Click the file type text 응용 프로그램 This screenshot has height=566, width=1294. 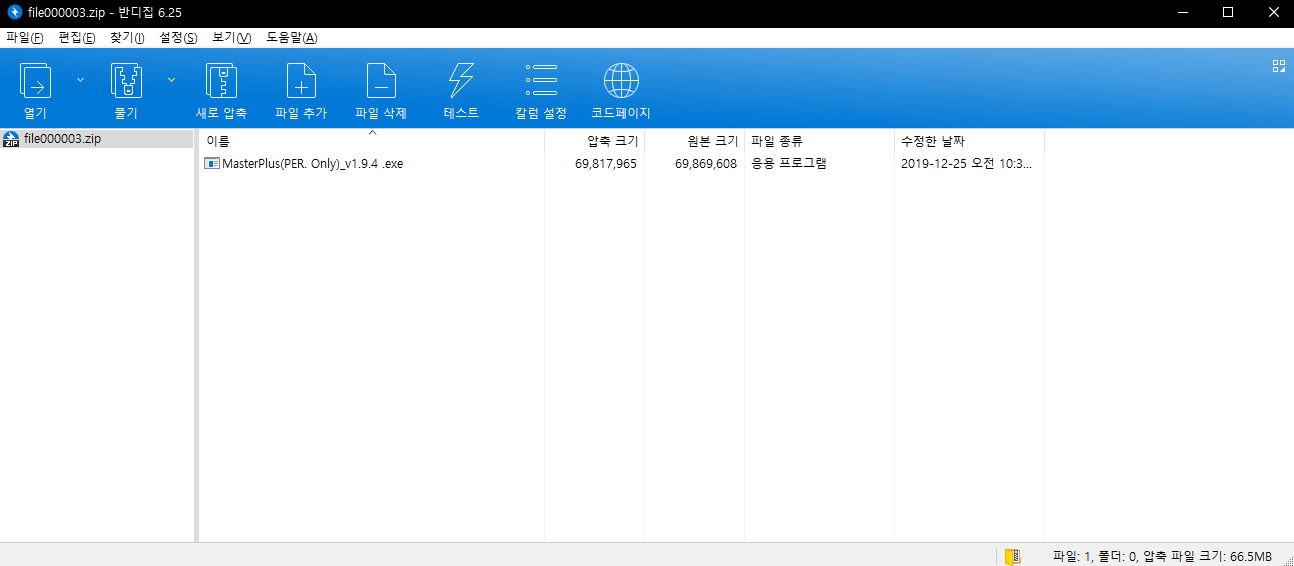coord(789,164)
